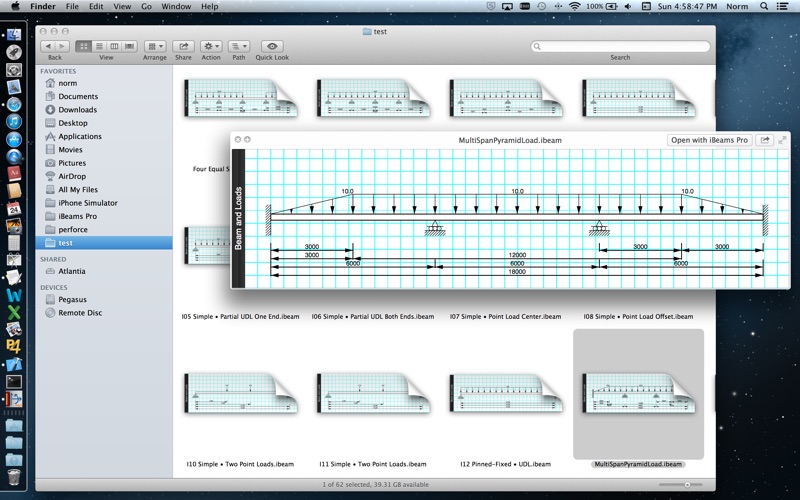
Task: Open Safari from the Dock
Action: coord(14,104)
